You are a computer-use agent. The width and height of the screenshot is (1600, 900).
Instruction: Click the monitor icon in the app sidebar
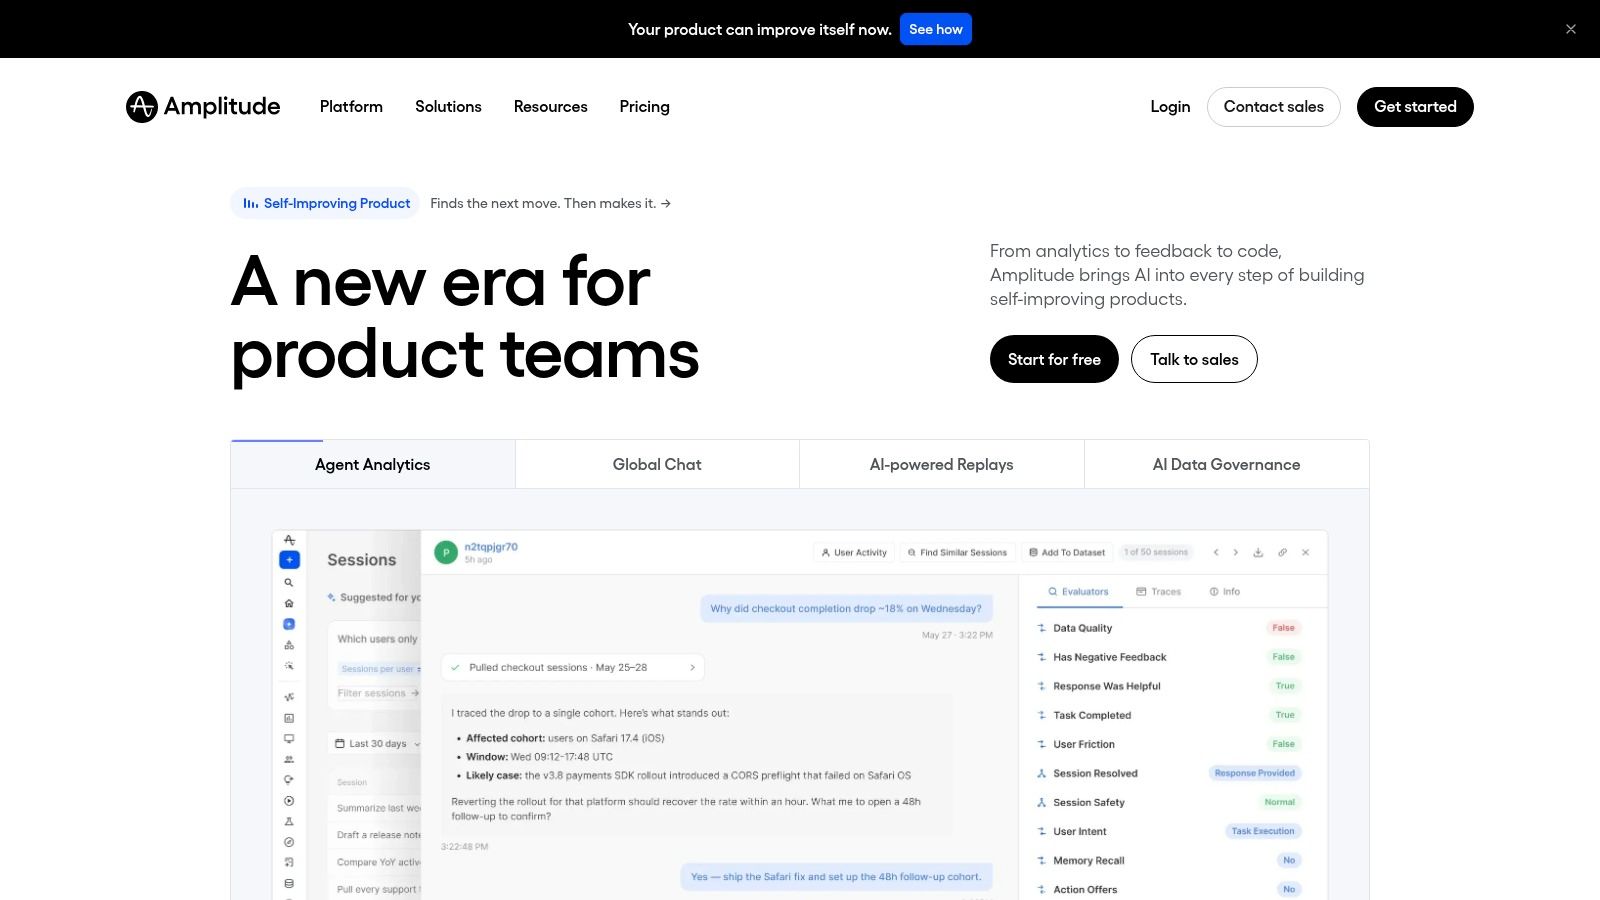(x=289, y=739)
